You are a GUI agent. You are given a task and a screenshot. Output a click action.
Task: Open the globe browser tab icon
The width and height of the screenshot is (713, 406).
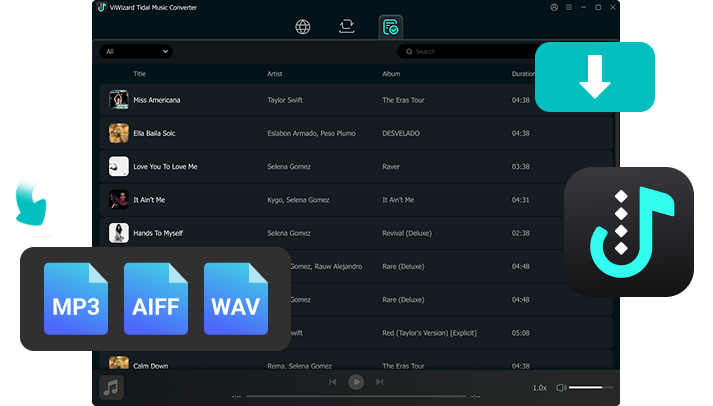[303, 27]
